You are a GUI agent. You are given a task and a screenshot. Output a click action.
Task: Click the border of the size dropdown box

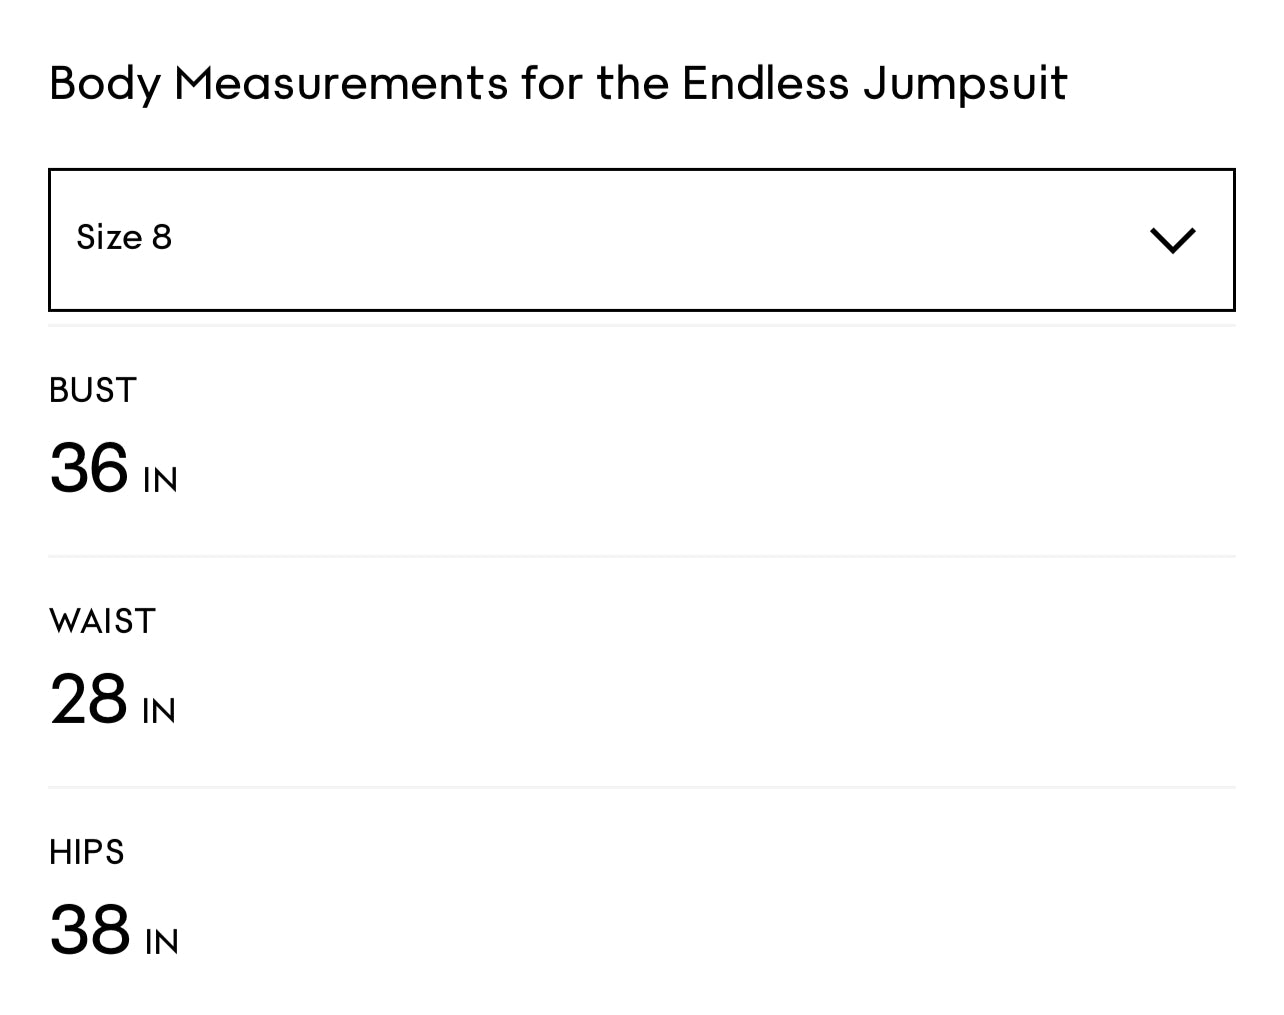click(642, 169)
